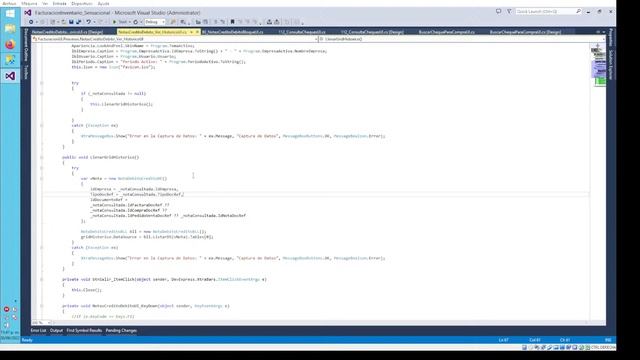Click the Windows Start button
Screen dimensions: 640x360
(x=10, y=14)
